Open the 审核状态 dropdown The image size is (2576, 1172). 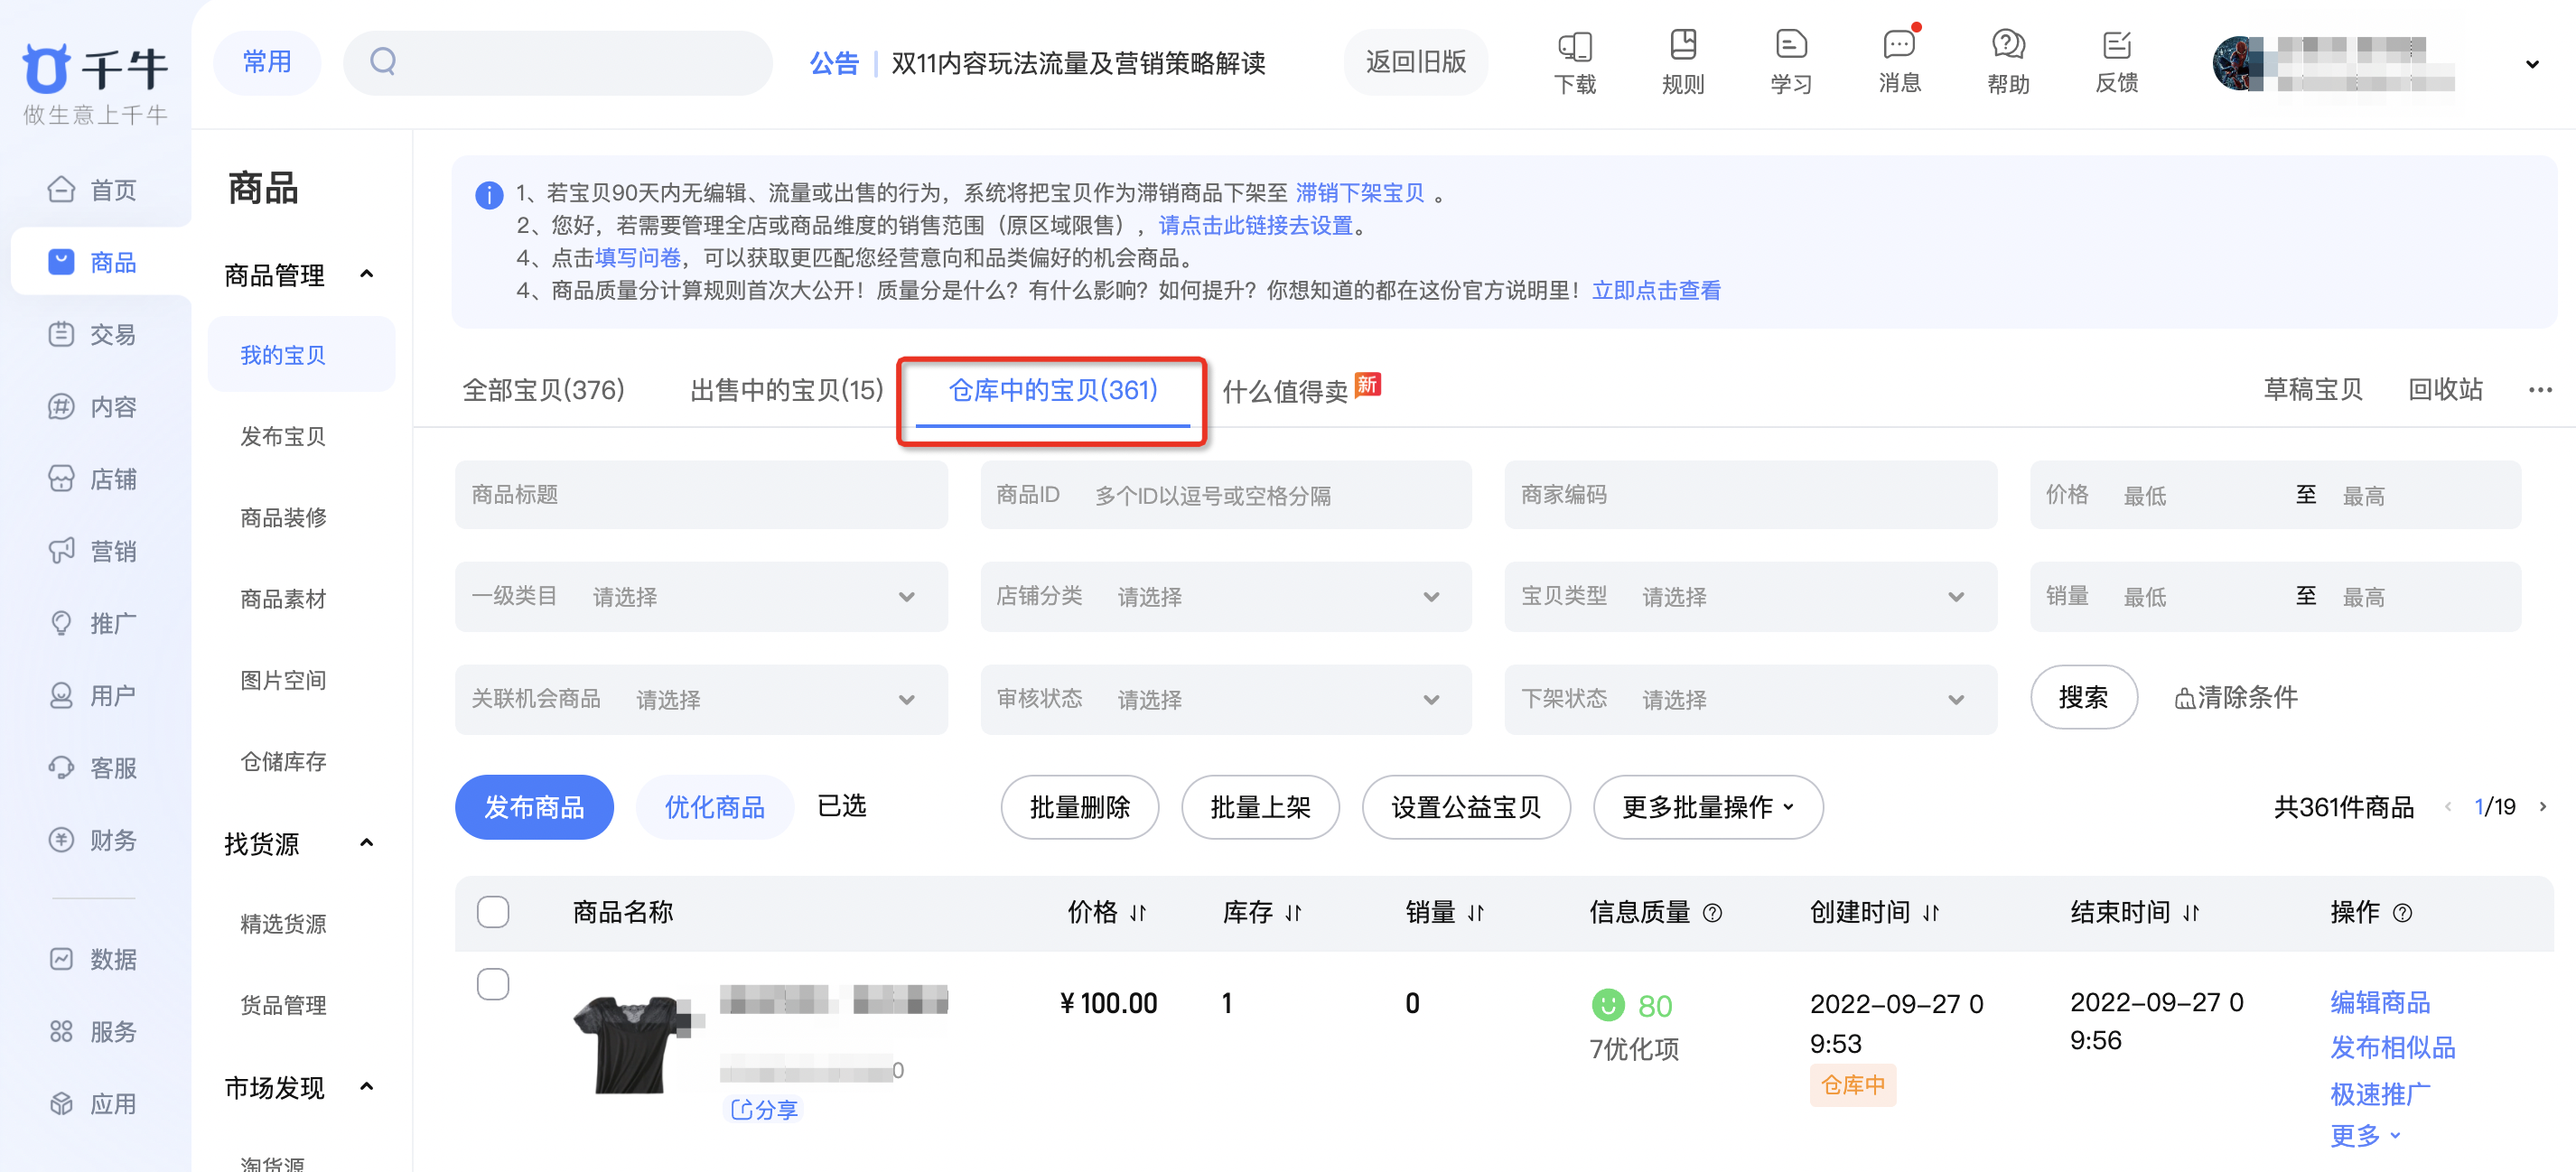pyautogui.click(x=1226, y=700)
